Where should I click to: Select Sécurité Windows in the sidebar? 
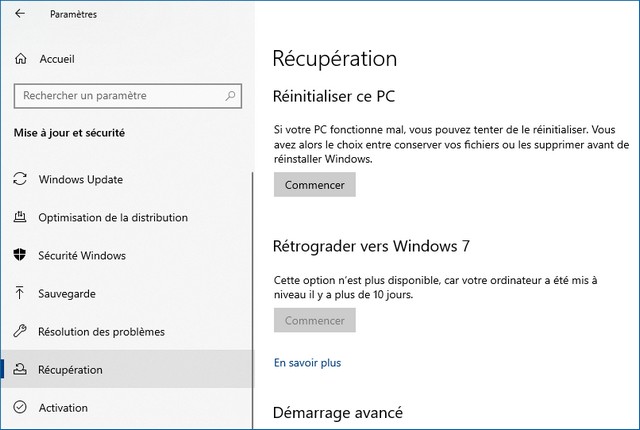[x=82, y=256]
